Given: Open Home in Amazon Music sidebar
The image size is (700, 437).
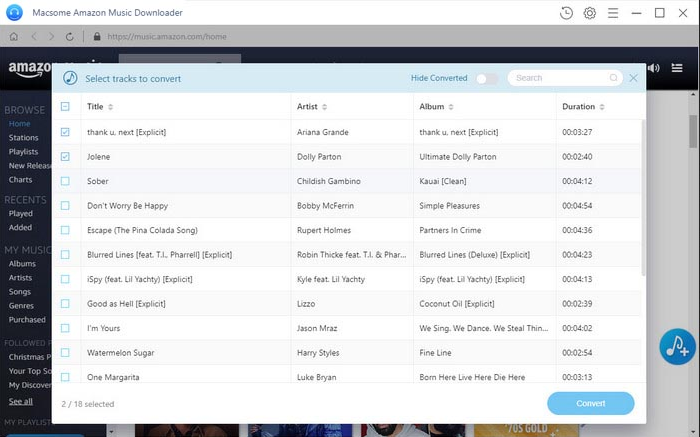Looking at the screenshot, I should click(20, 124).
